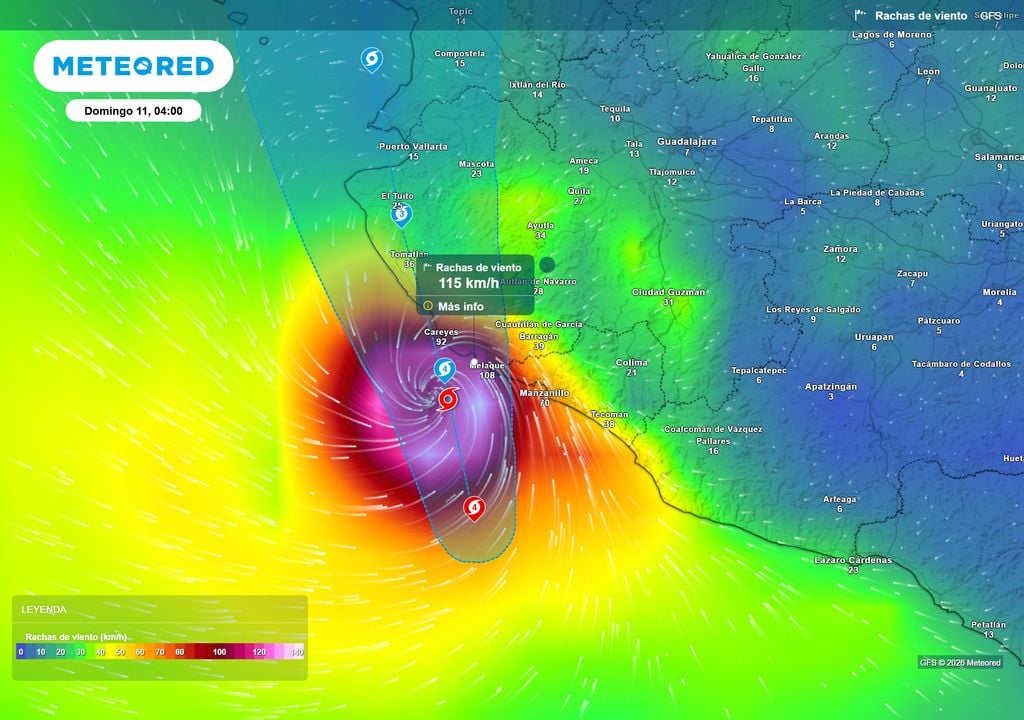Viewport: 1024px width, 720px height.
Task: Click the 50 value on the wind legend scale
Action: click(120, 652)
